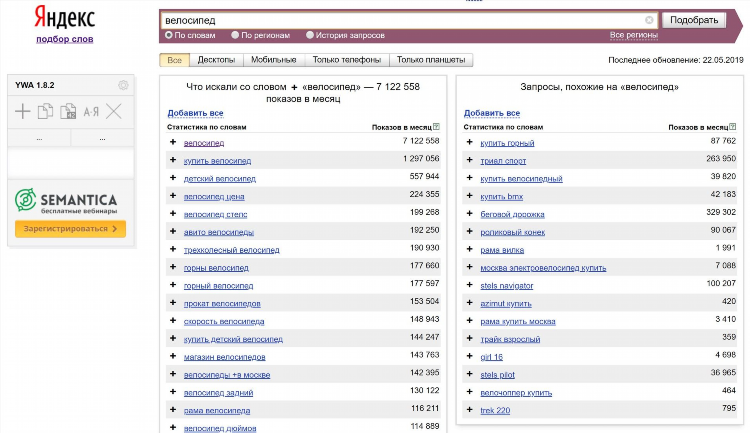The image size is (750, 433).
Task: Add 'трехколесный велосипед' with its plus icon
Action: tap(173, 249)
